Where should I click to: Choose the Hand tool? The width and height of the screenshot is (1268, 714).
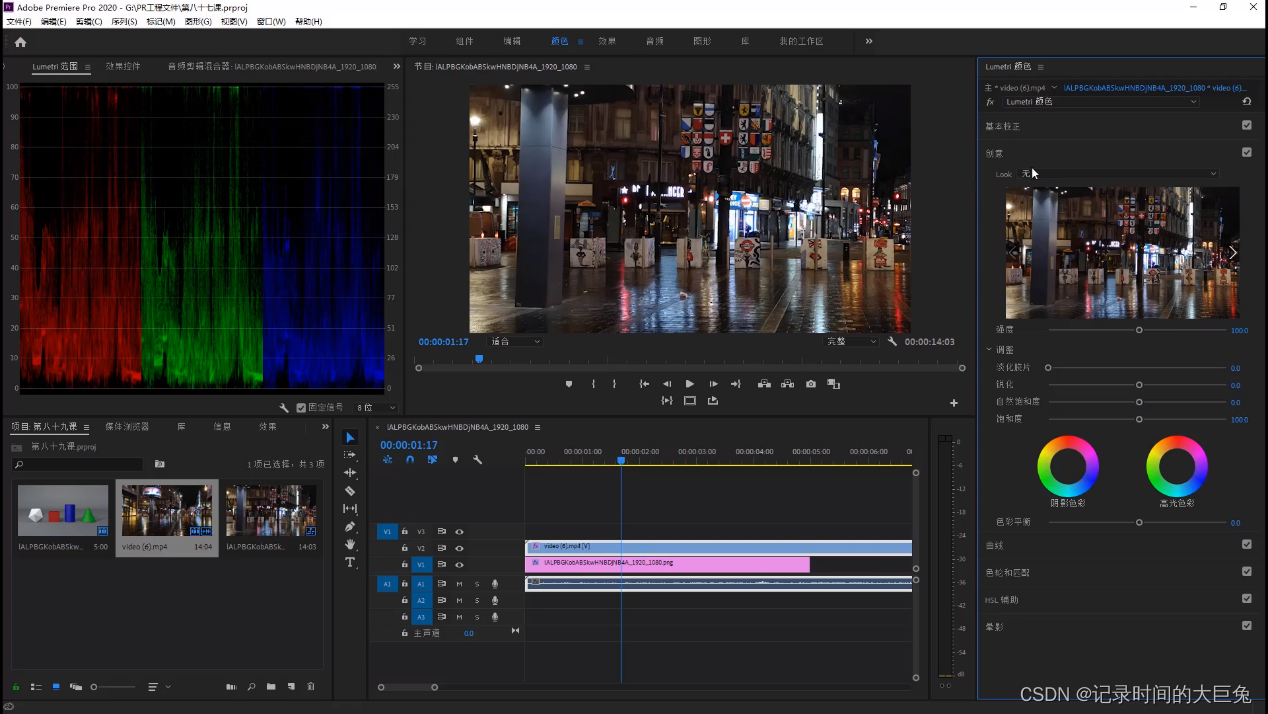pos(350,545)
